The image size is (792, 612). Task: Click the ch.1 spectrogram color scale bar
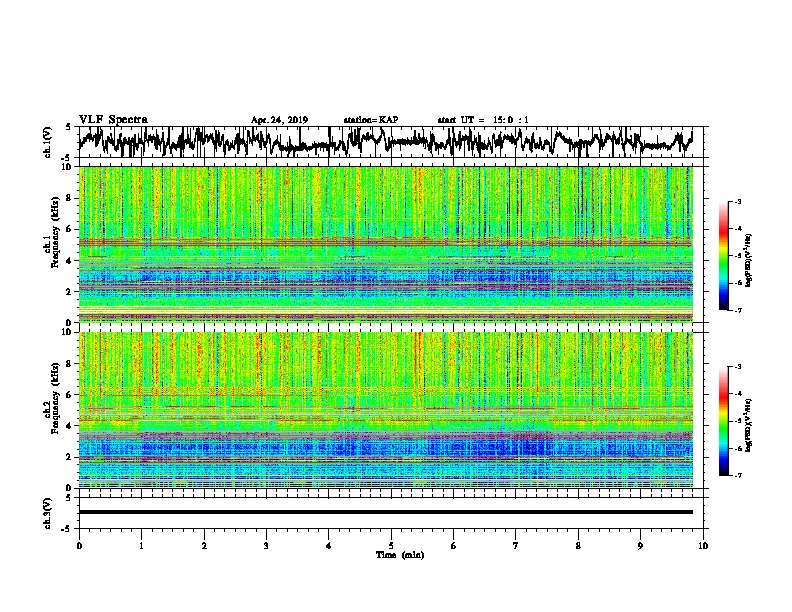723,256
